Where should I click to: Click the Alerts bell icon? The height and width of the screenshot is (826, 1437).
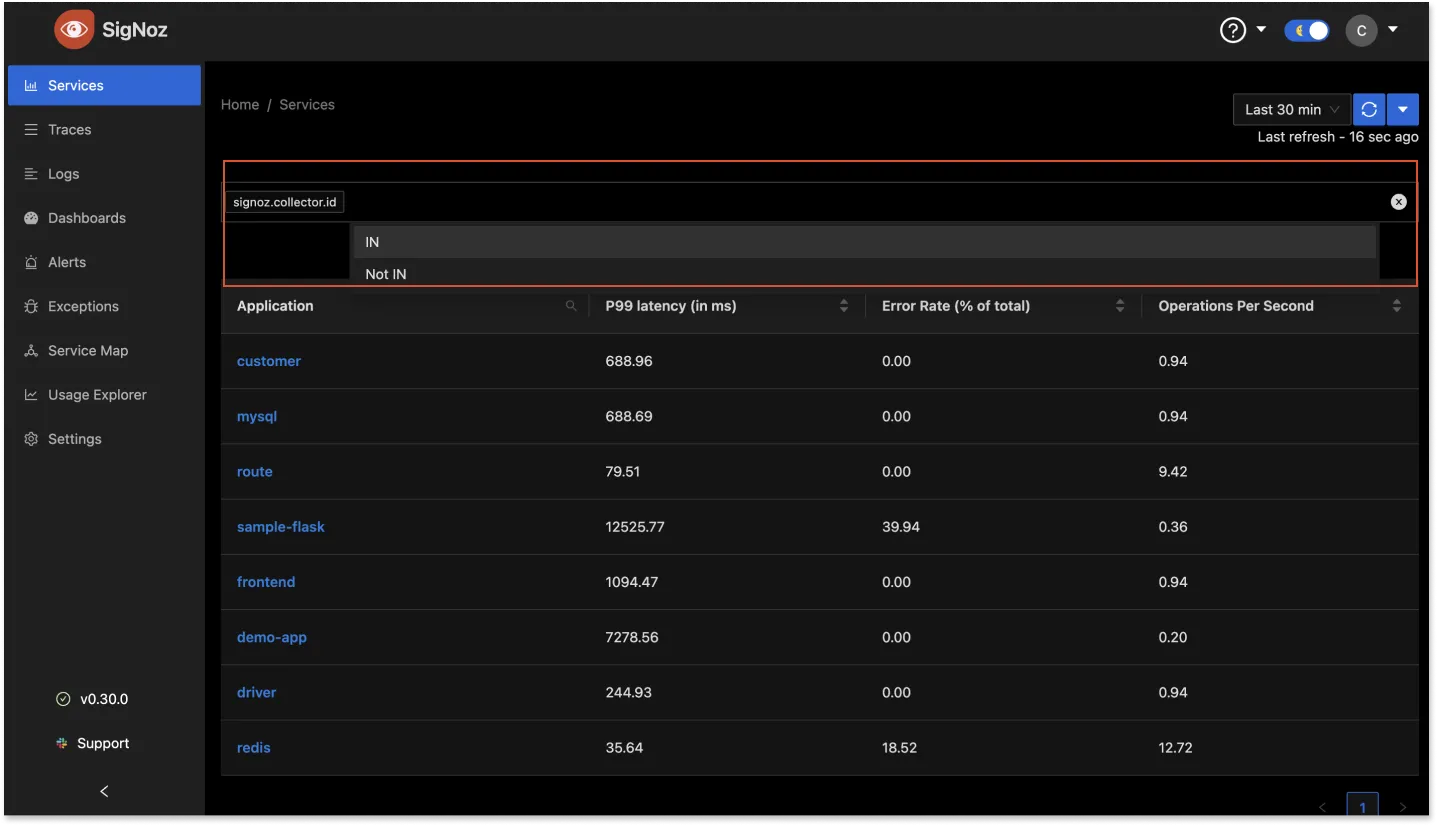(x=31, y=262)
